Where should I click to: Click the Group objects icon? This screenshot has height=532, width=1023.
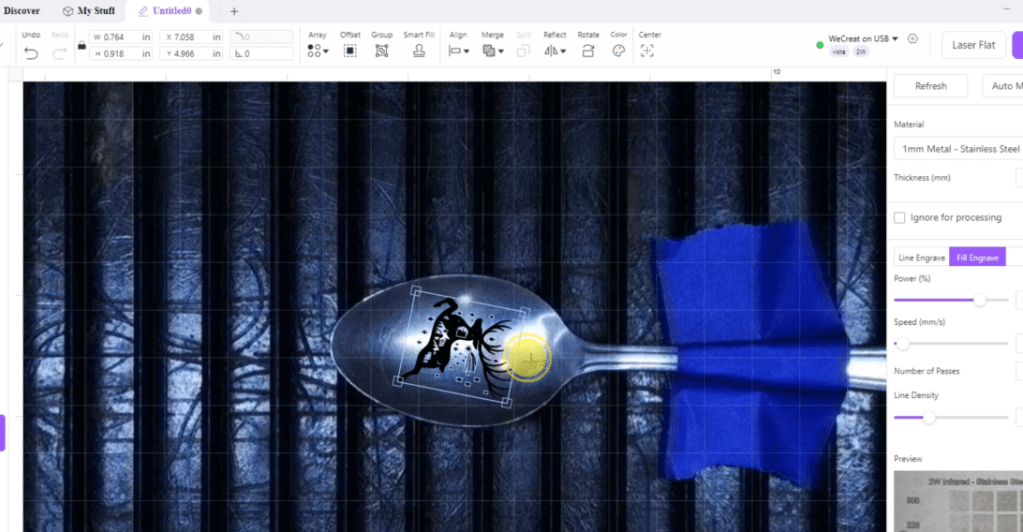382,51
